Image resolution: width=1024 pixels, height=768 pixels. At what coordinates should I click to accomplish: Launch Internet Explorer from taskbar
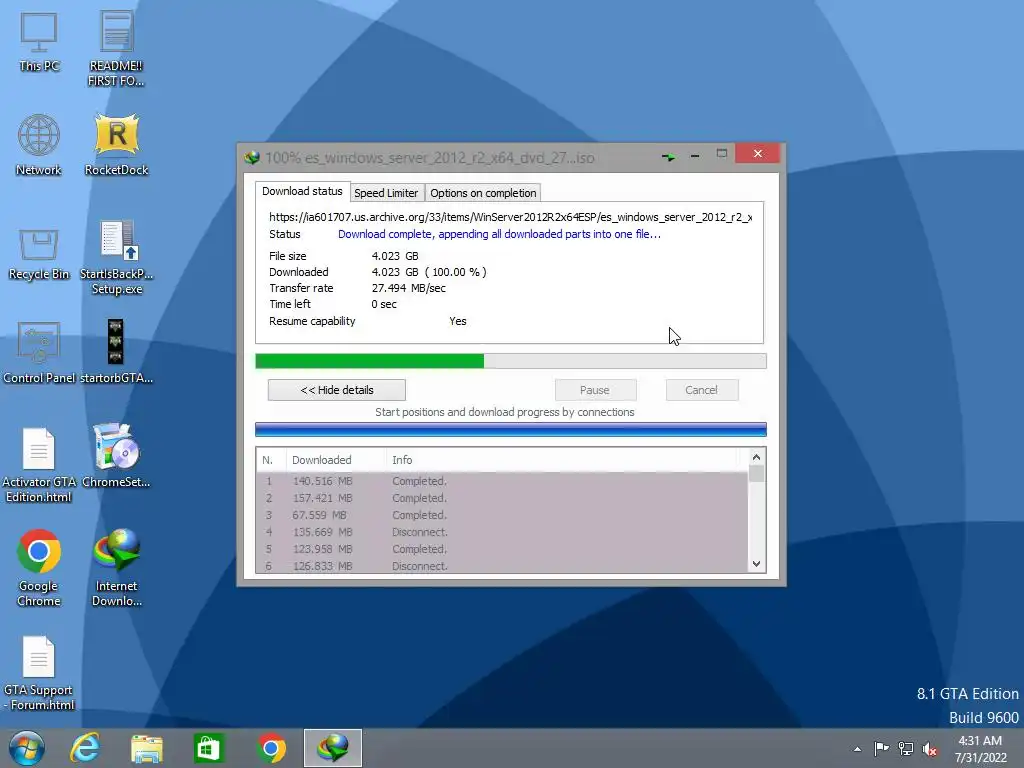85,748
